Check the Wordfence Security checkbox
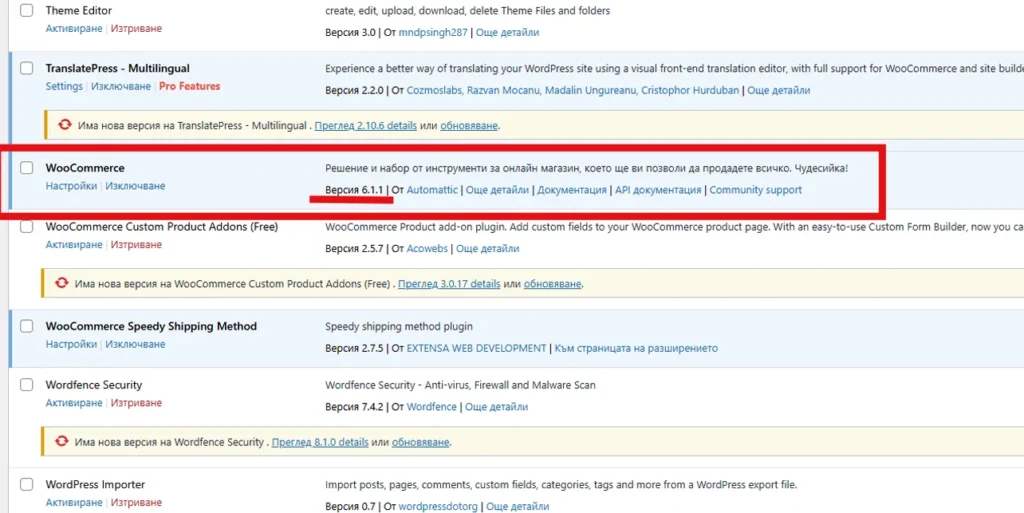Viewport: 1024px width, 513px height. [26, 385]
